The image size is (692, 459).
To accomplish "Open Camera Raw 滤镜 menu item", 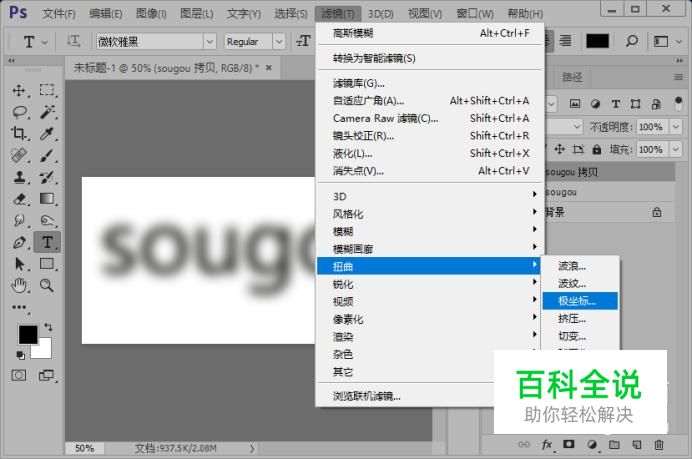I will coord(430,118).
